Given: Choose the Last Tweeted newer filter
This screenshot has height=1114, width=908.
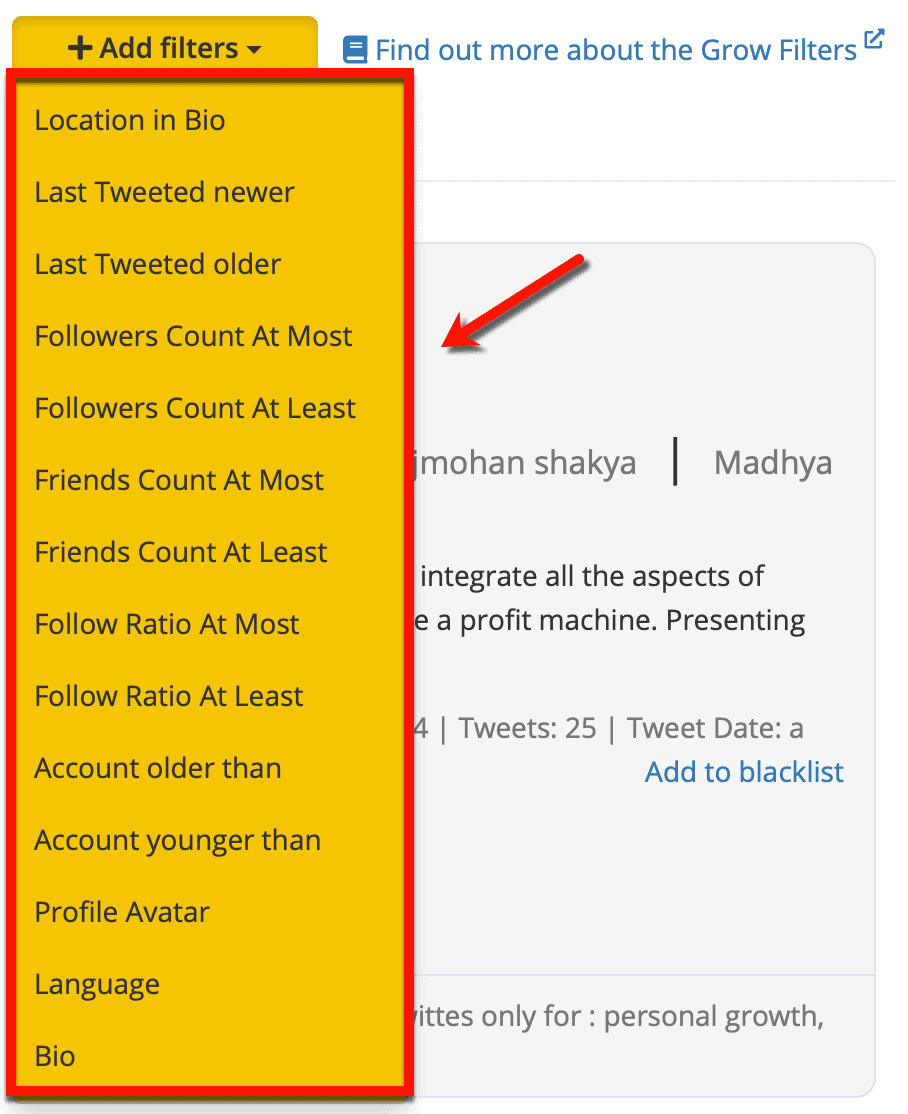Looking at the screenshot, I should 164,192.
